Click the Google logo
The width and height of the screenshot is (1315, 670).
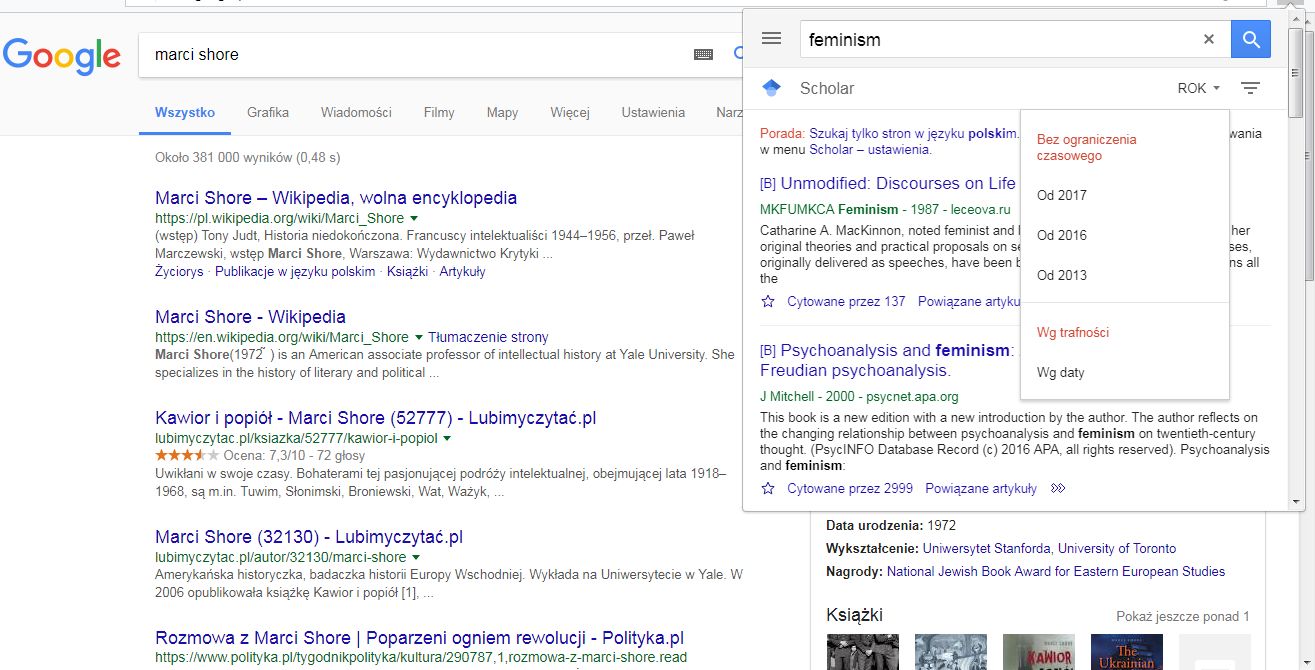[62, 57]
